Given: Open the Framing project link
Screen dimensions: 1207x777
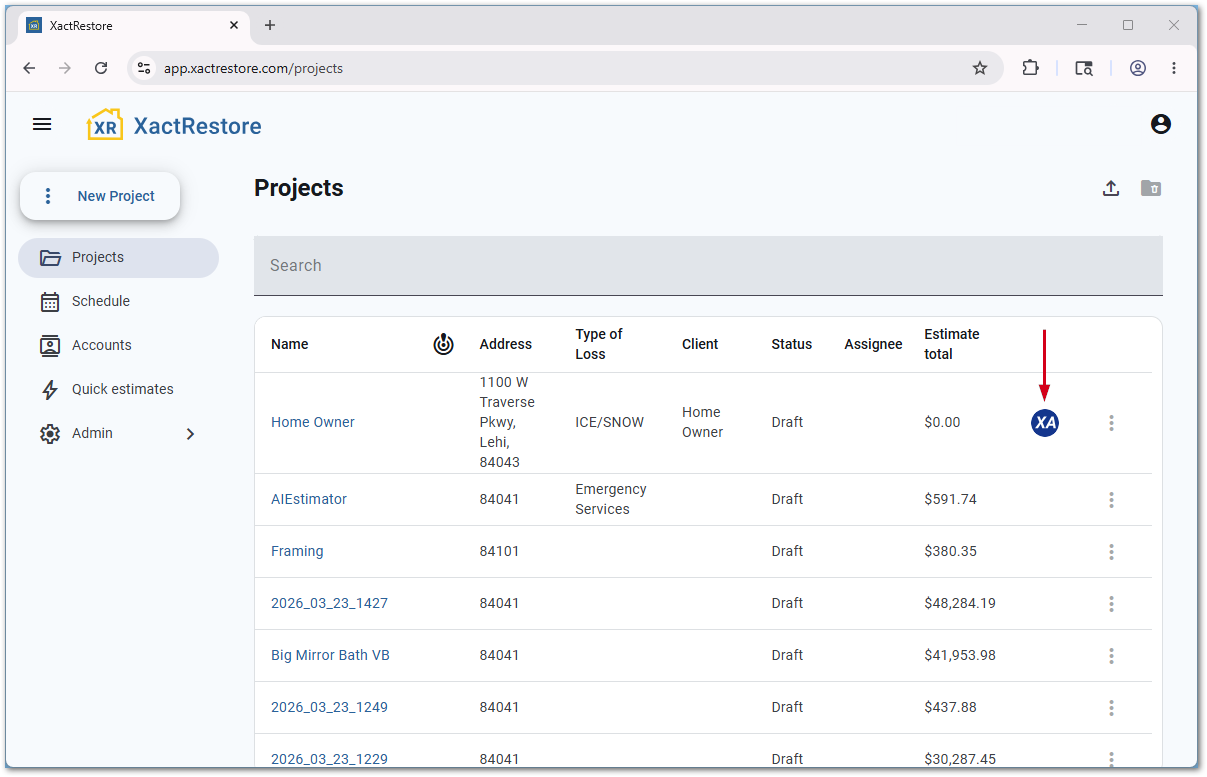Looking at the screenshot, I should click(297, 551).
